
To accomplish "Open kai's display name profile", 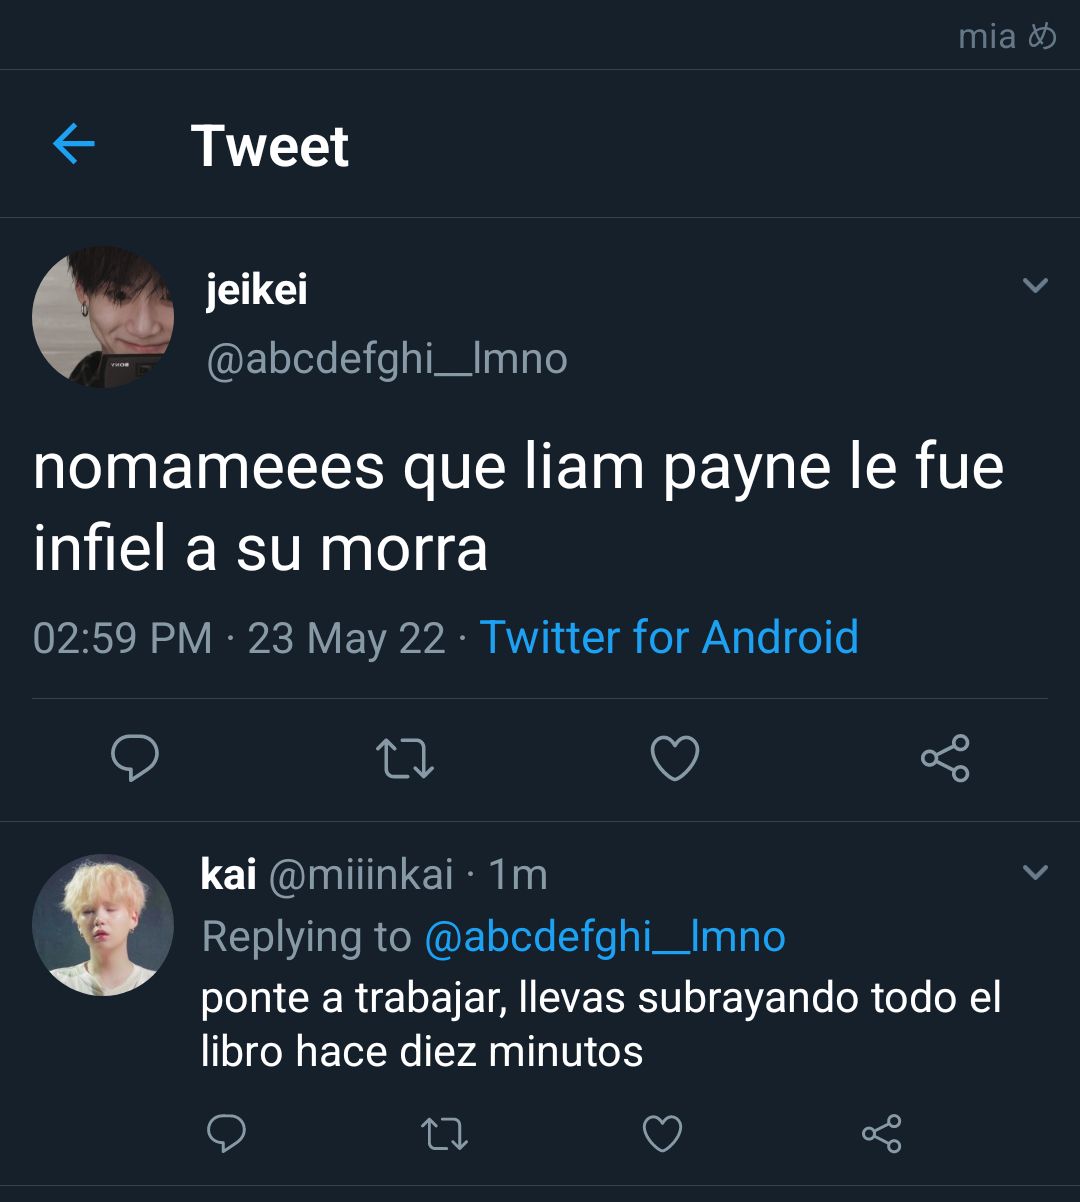I will click(x=229, y=874).
